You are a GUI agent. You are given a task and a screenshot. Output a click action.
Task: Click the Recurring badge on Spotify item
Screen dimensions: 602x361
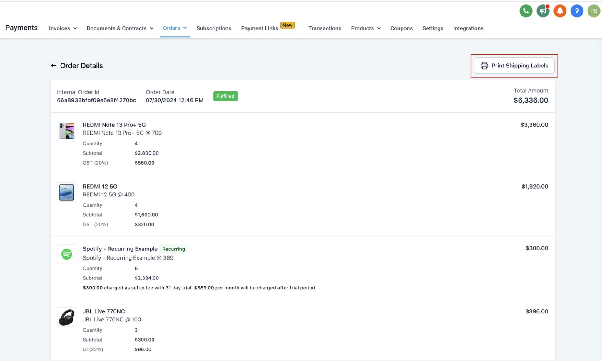point(174,249)
